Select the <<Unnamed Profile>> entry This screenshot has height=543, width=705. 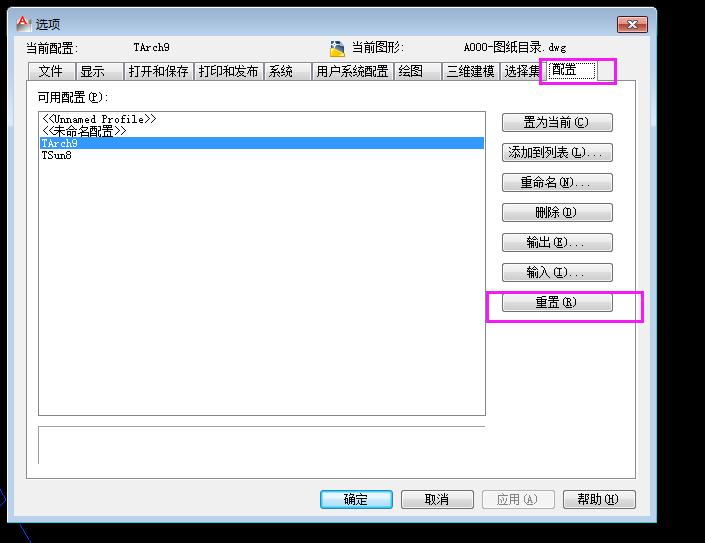262,119
